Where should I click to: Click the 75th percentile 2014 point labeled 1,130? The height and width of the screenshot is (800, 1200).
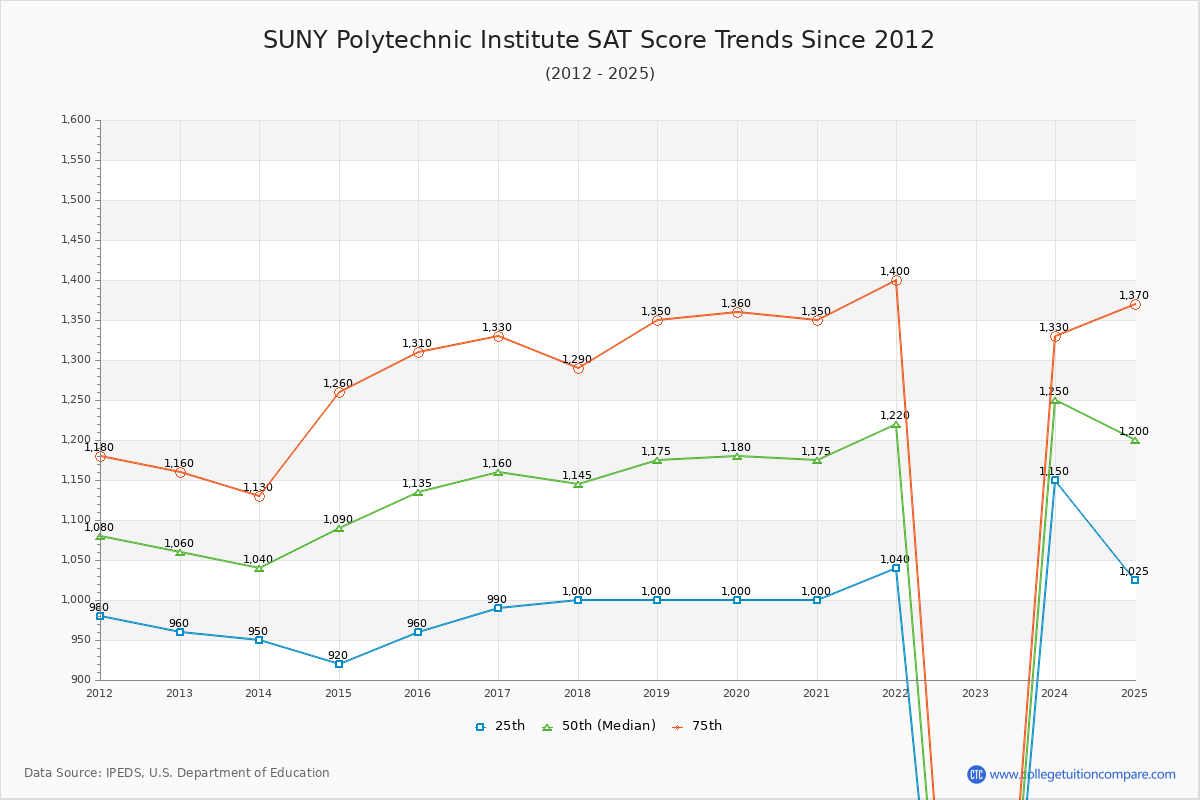(x=259, y=496)
